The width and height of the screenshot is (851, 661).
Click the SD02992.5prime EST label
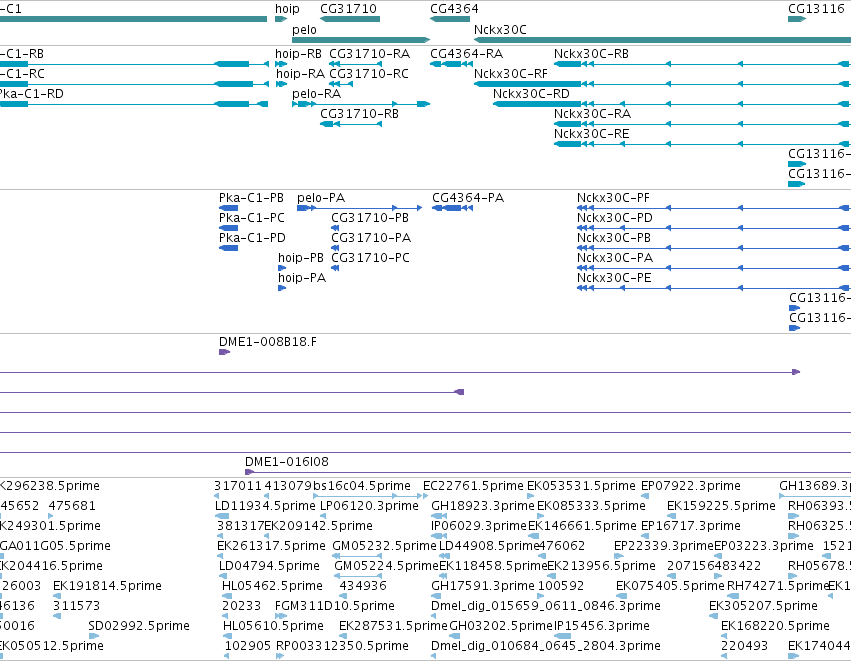coord(139,626)
